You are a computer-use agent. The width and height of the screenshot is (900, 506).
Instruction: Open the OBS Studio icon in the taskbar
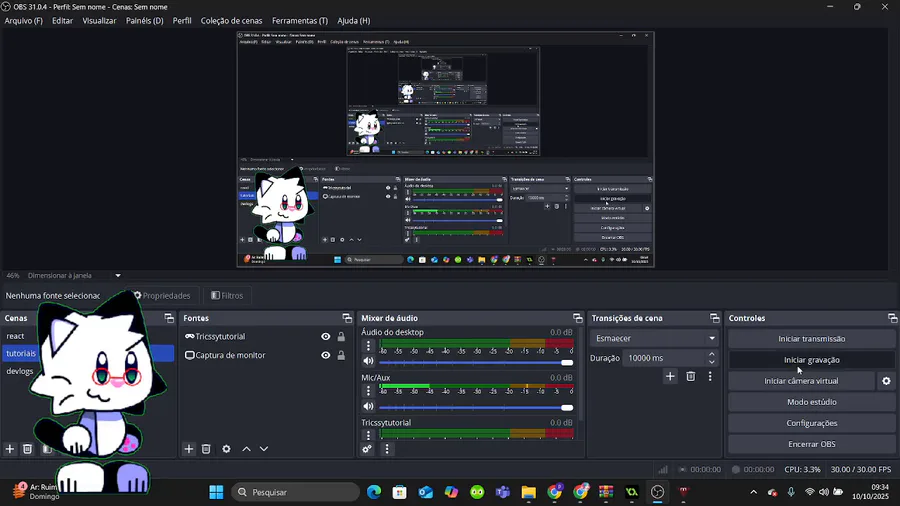(x=658, y=492)
